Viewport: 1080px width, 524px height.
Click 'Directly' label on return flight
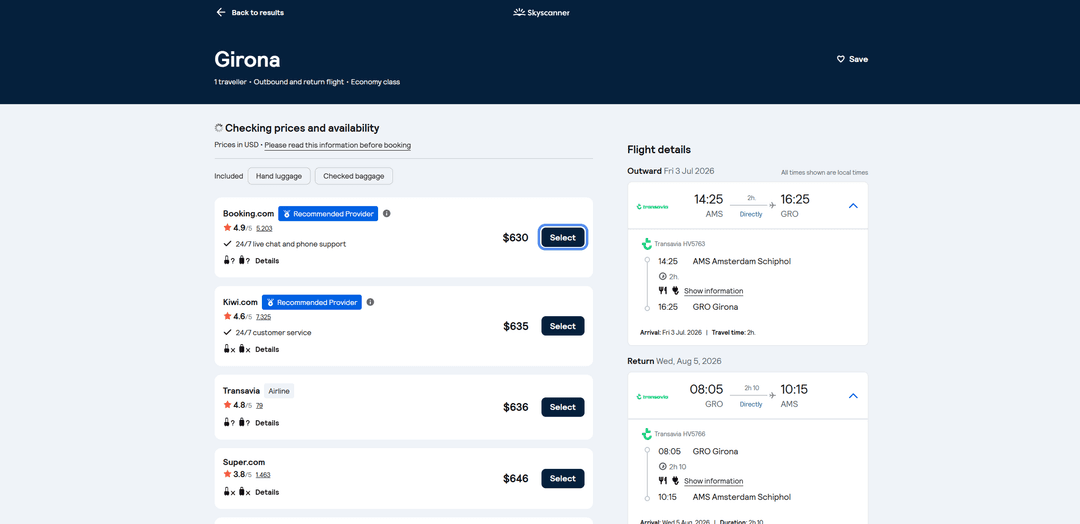pyautogui.click(x=751, y=404)
